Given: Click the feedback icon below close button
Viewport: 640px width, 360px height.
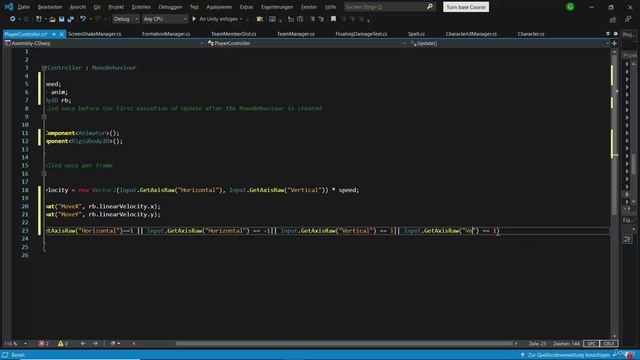Looking at the screenshot, I should pos(628,19).
